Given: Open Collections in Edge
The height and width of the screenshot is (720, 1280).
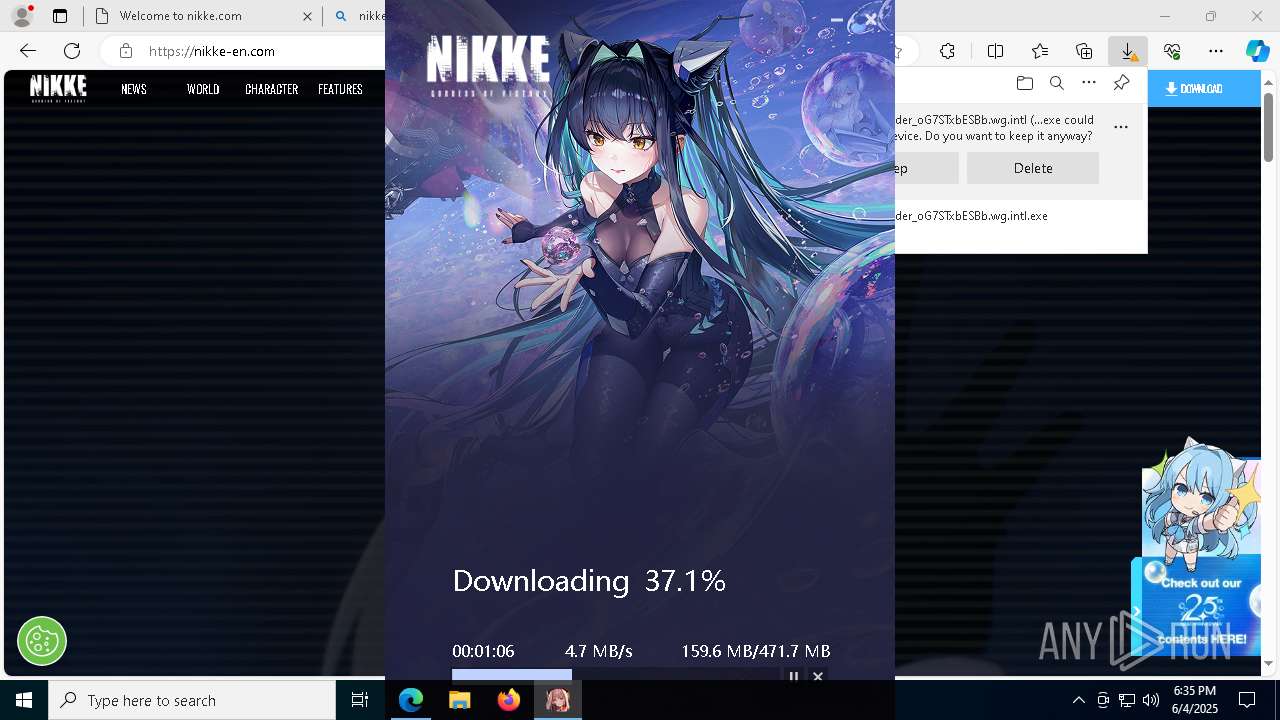Looking at the screenshot, I should 1084,51.
